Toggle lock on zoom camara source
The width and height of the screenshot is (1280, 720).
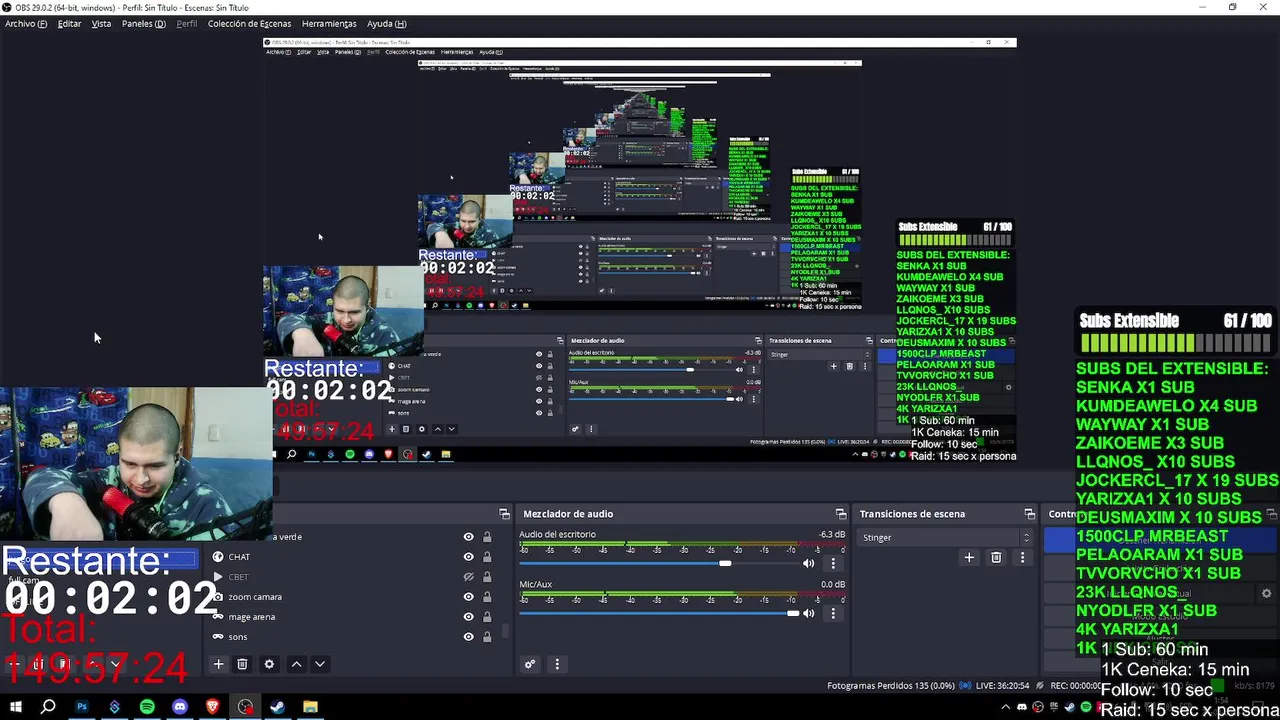point(487,597)
